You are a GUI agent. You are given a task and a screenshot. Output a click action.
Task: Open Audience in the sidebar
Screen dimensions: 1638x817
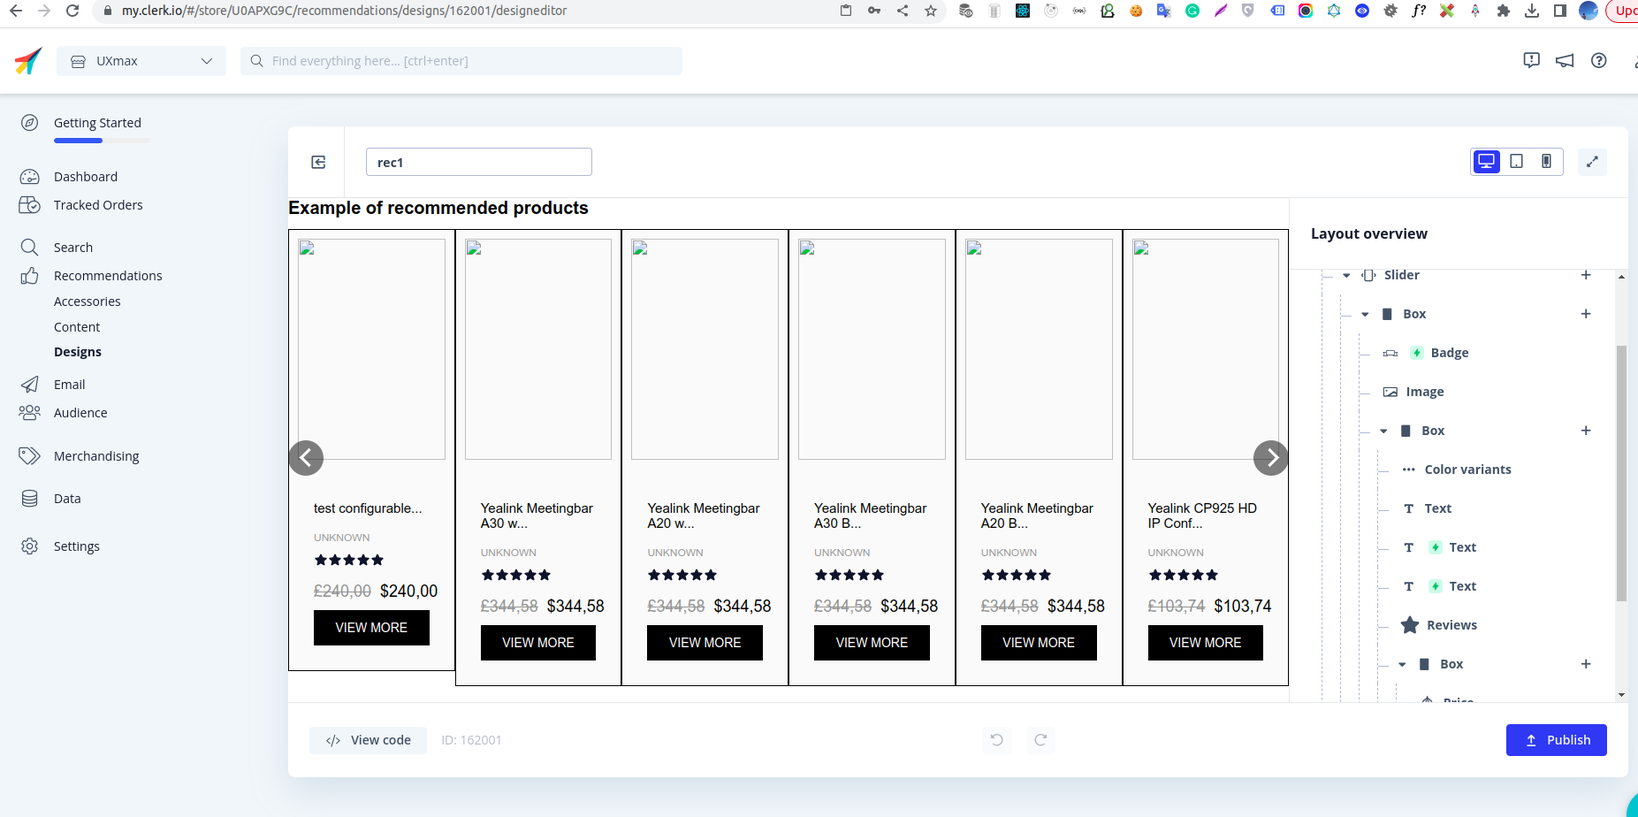tap(80, 413)
